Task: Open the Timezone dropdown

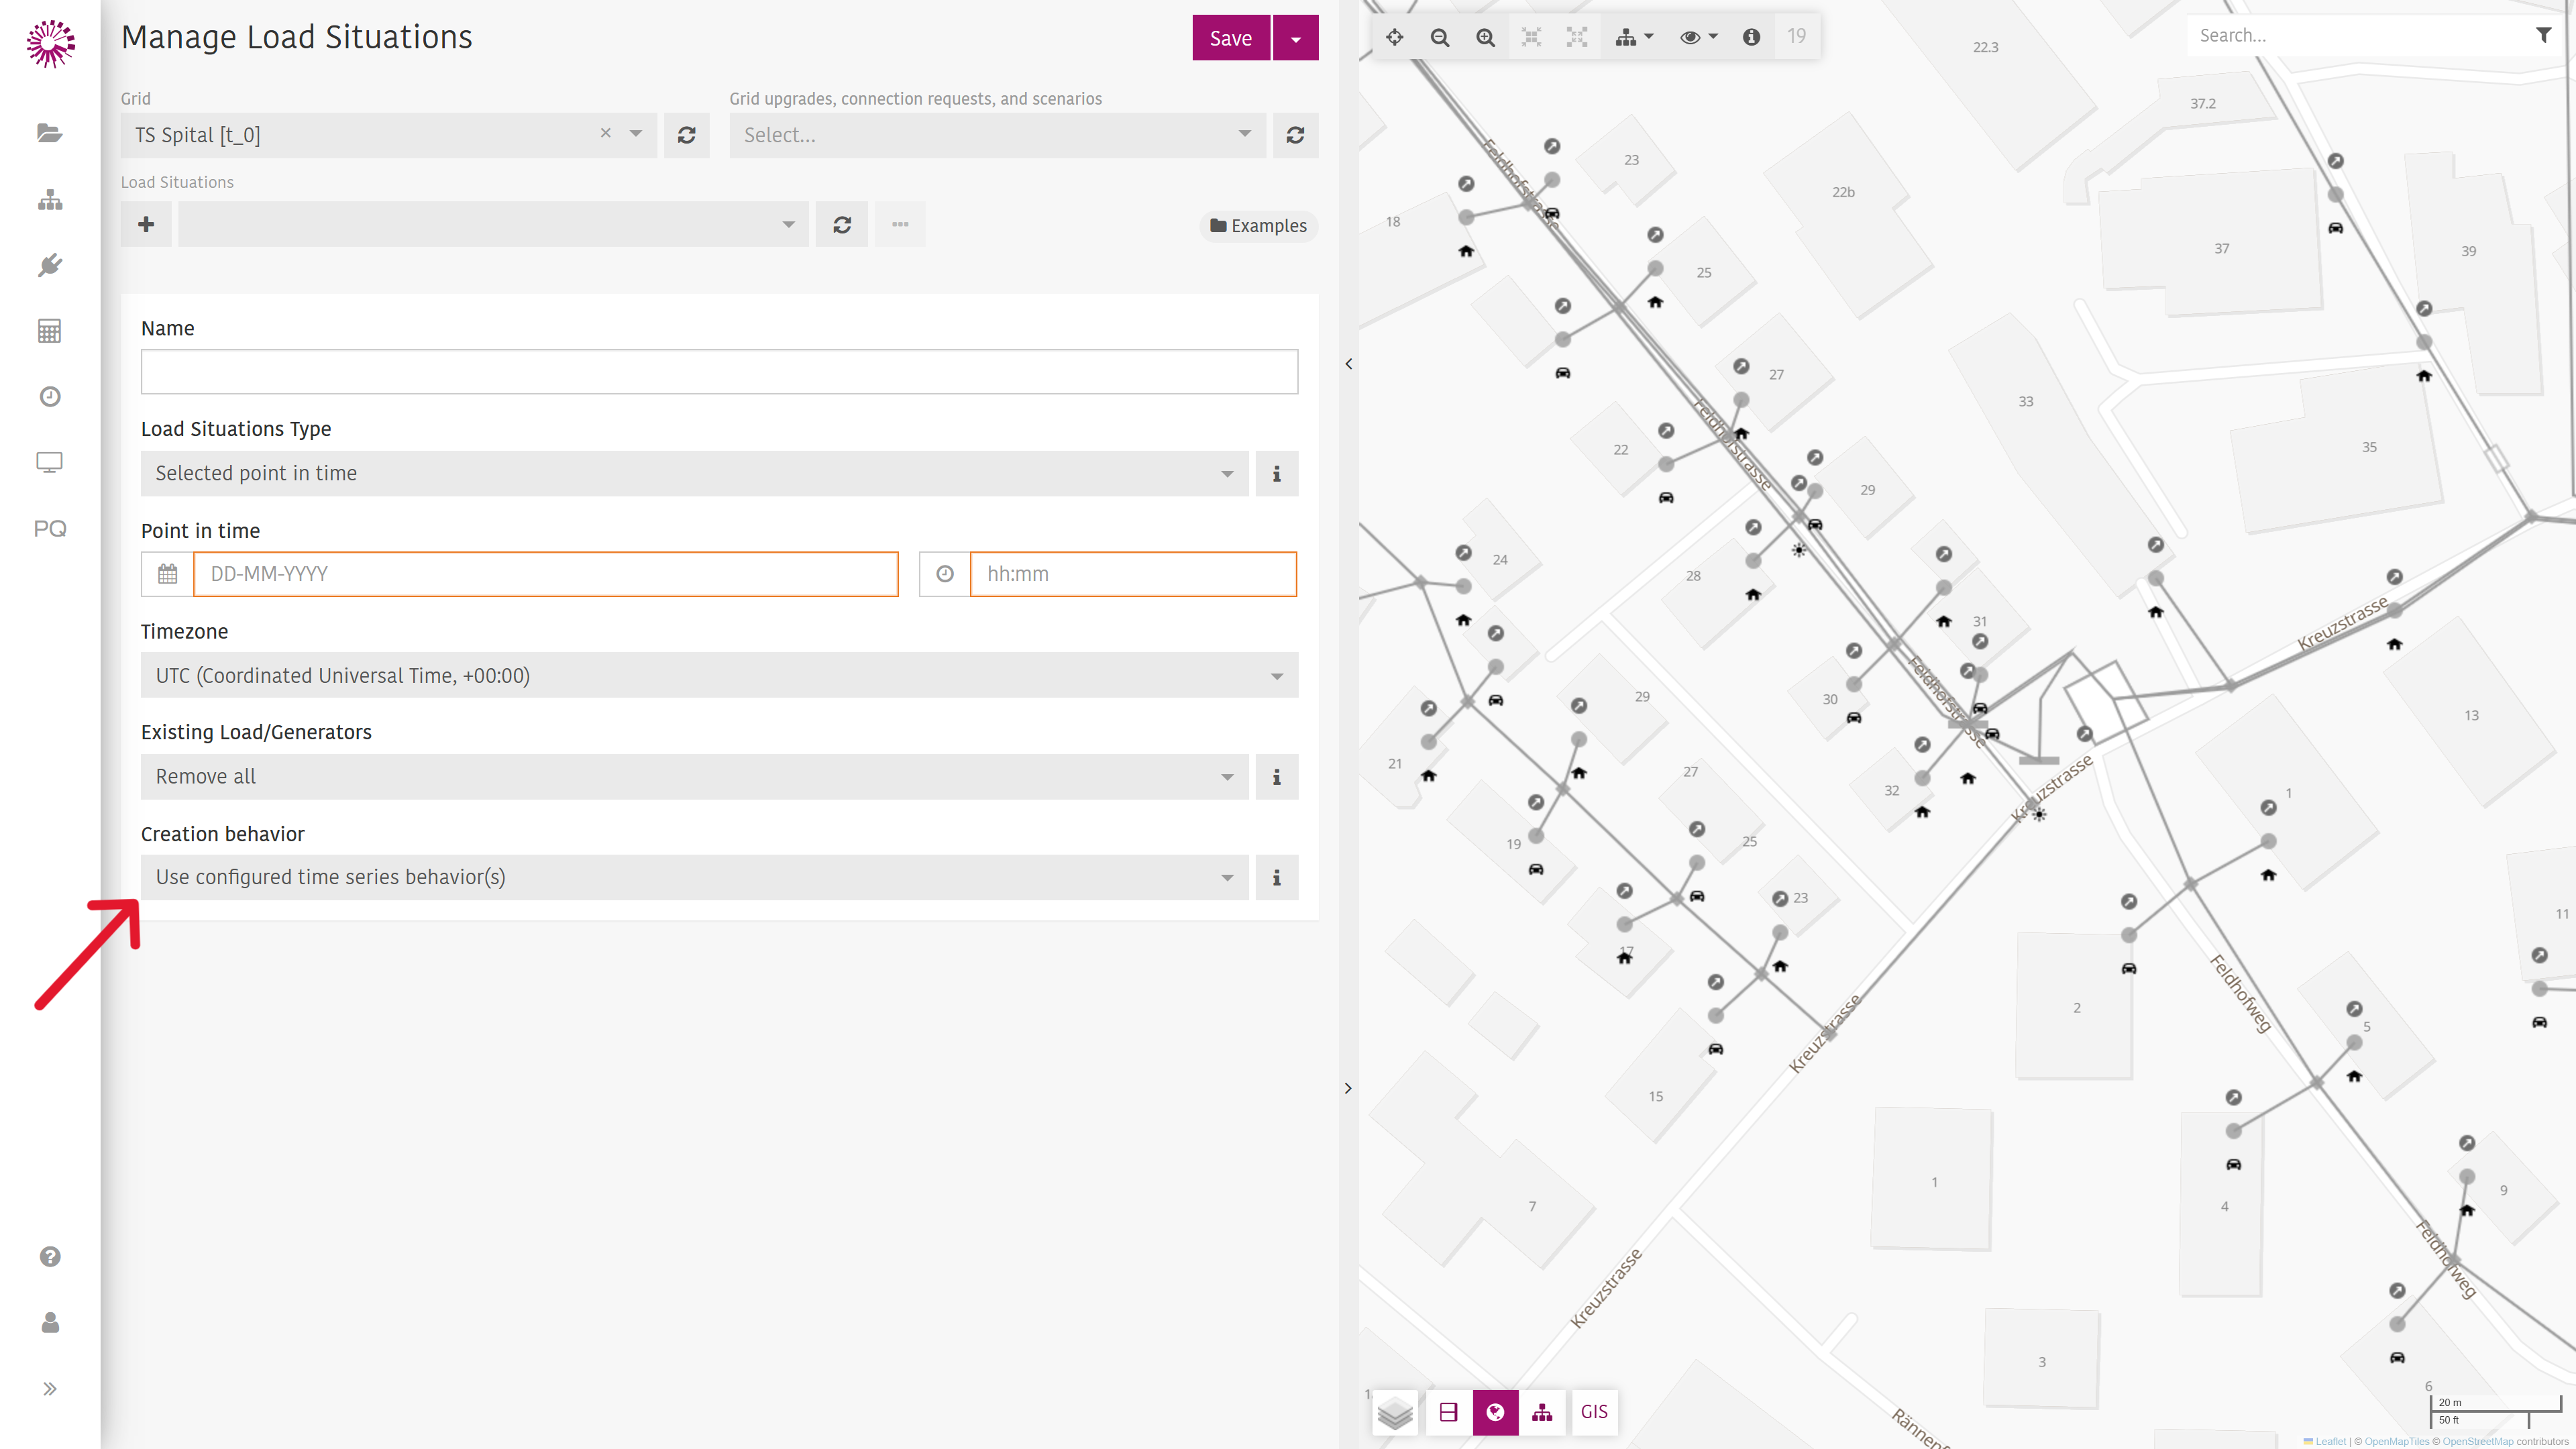Action: coord(719,675)
